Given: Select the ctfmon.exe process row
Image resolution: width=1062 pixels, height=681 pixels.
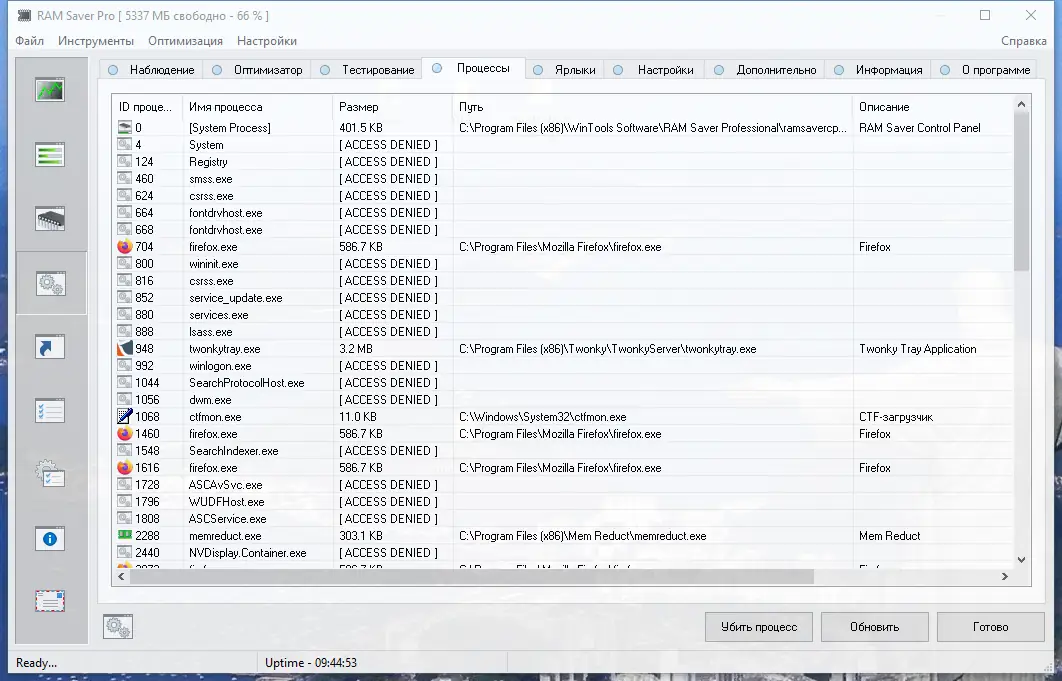Looking at the screenshot, I should coord(563,417).
